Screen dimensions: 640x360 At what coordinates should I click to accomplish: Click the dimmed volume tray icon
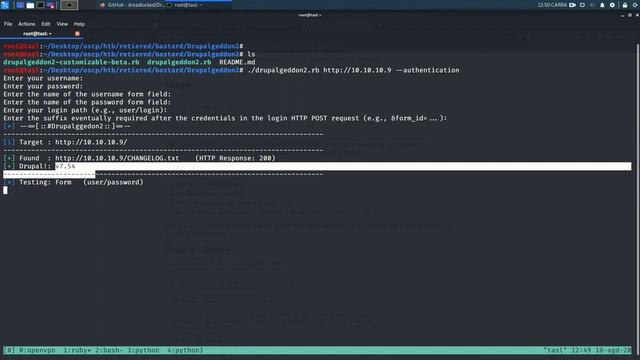pyautogui.click(x=592, y=5)
